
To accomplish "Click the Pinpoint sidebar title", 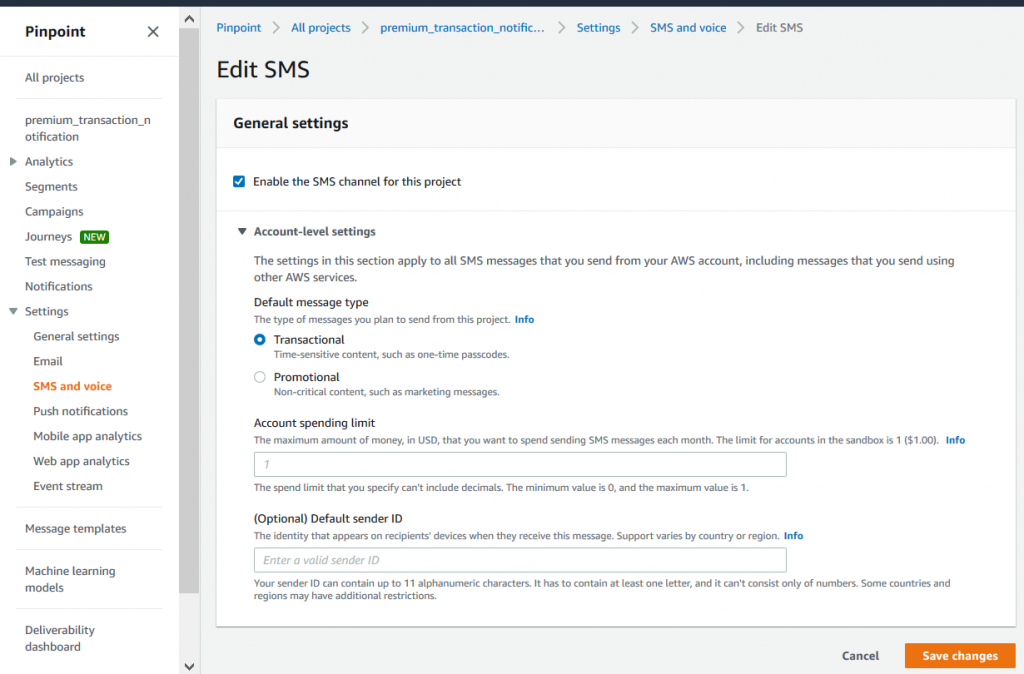I will click(x=56, y=31).
